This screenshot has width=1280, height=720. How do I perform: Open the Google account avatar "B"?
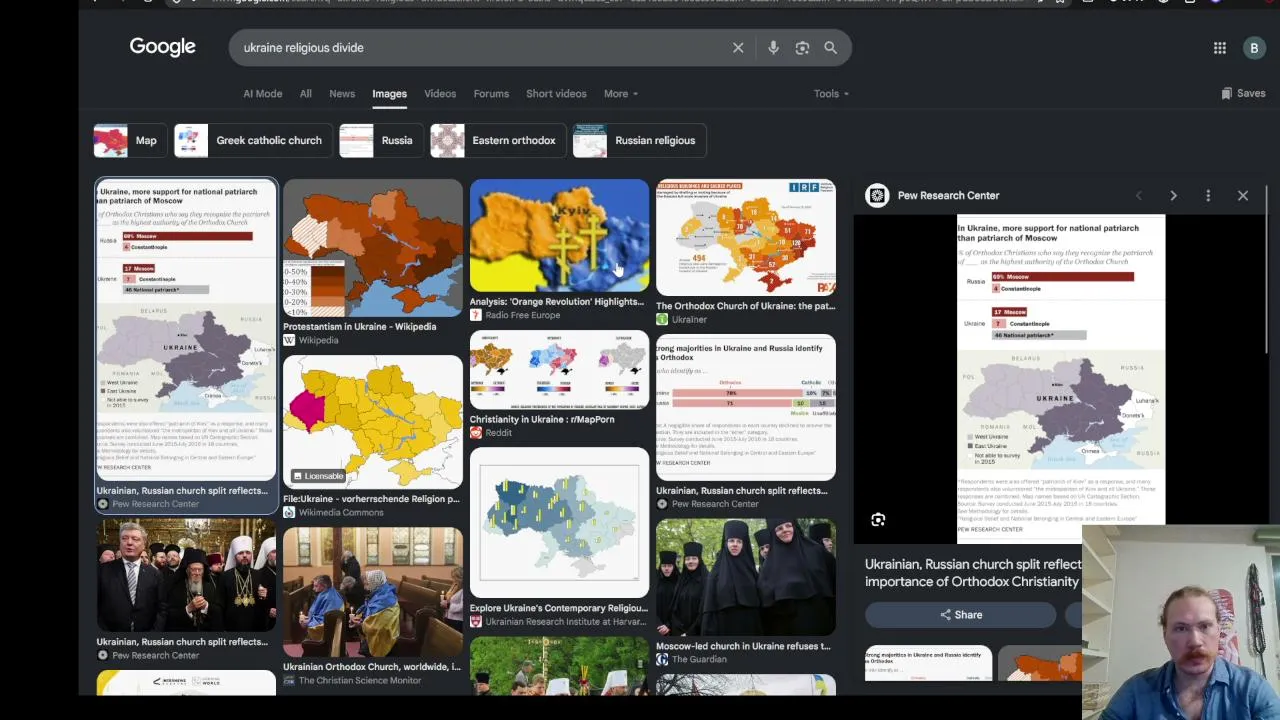[1254, 48]
